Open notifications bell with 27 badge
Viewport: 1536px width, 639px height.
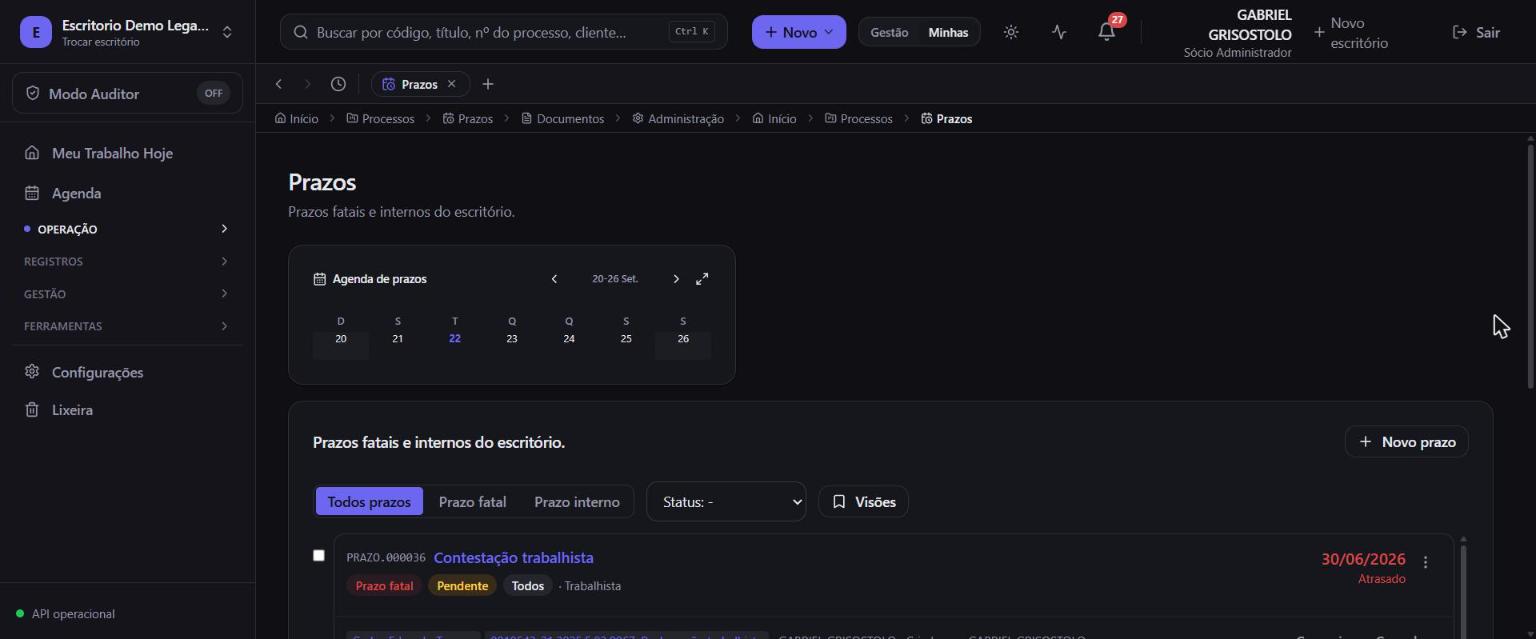[x=1107, y=32]
